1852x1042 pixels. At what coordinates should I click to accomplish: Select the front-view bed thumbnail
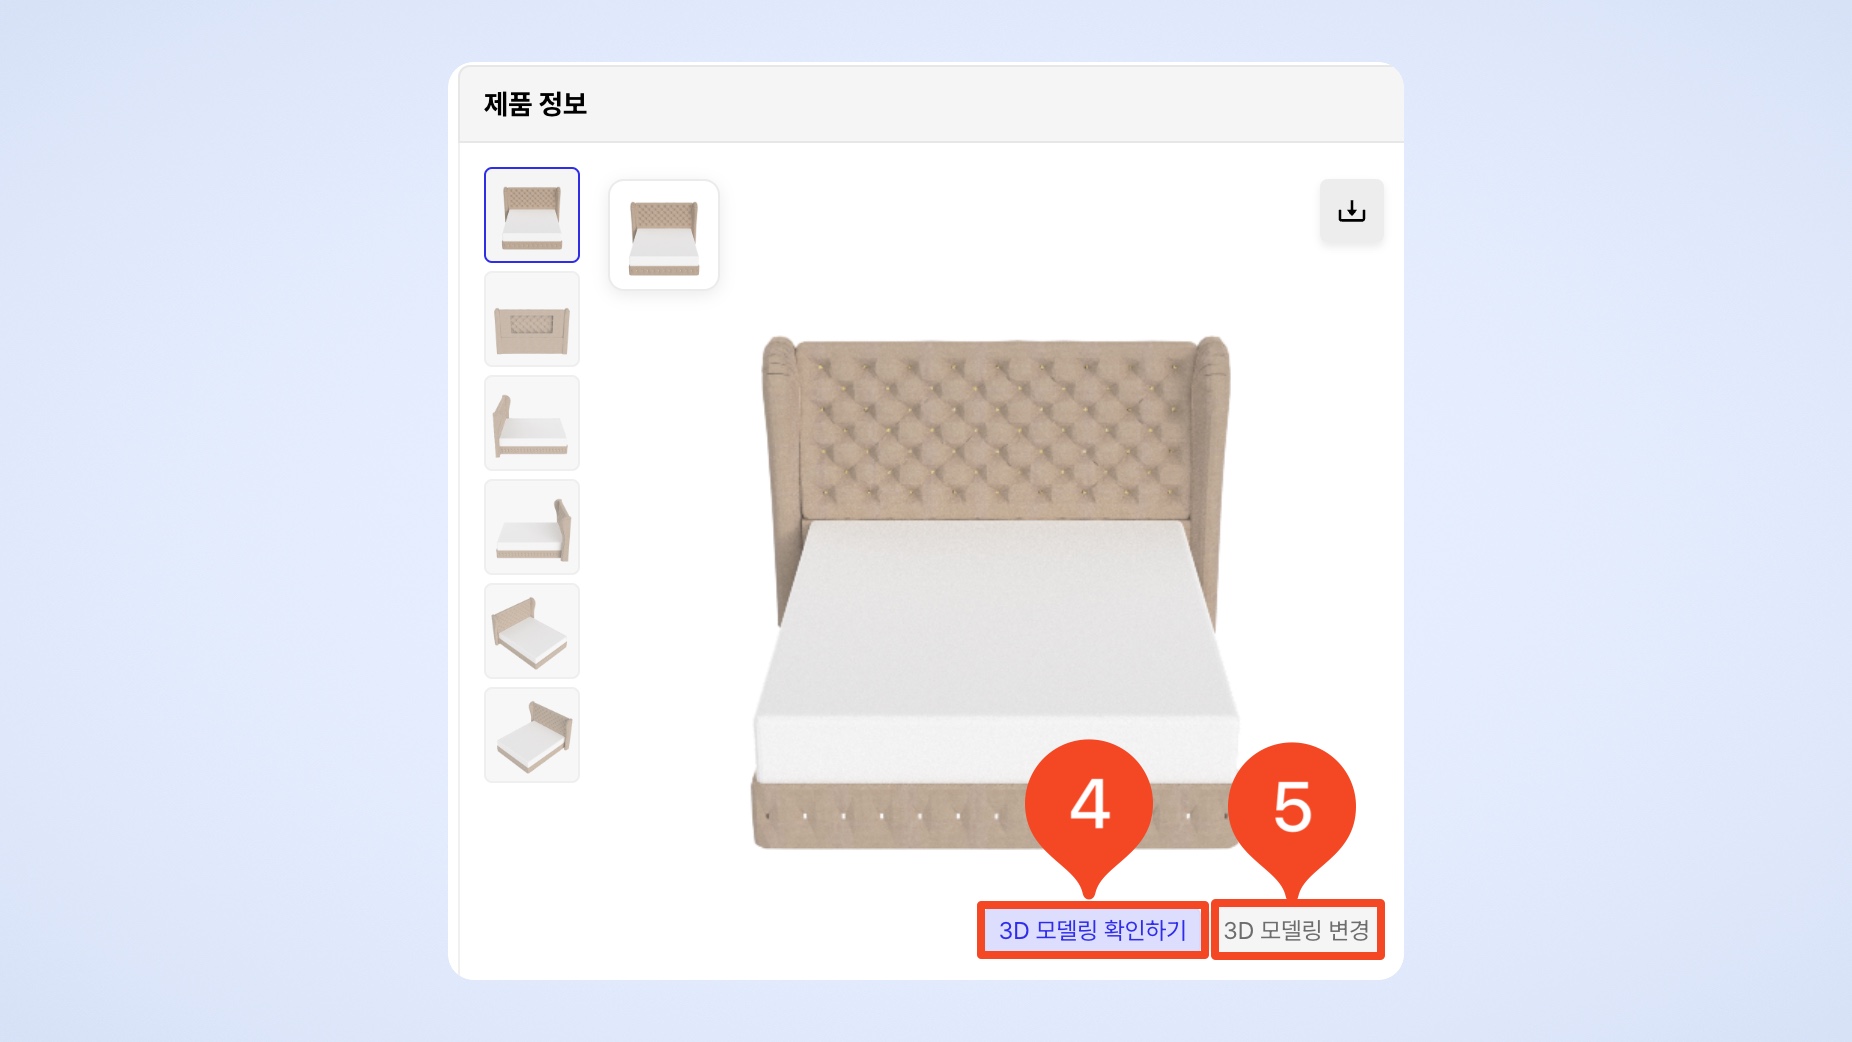click(x=532, y=215)
